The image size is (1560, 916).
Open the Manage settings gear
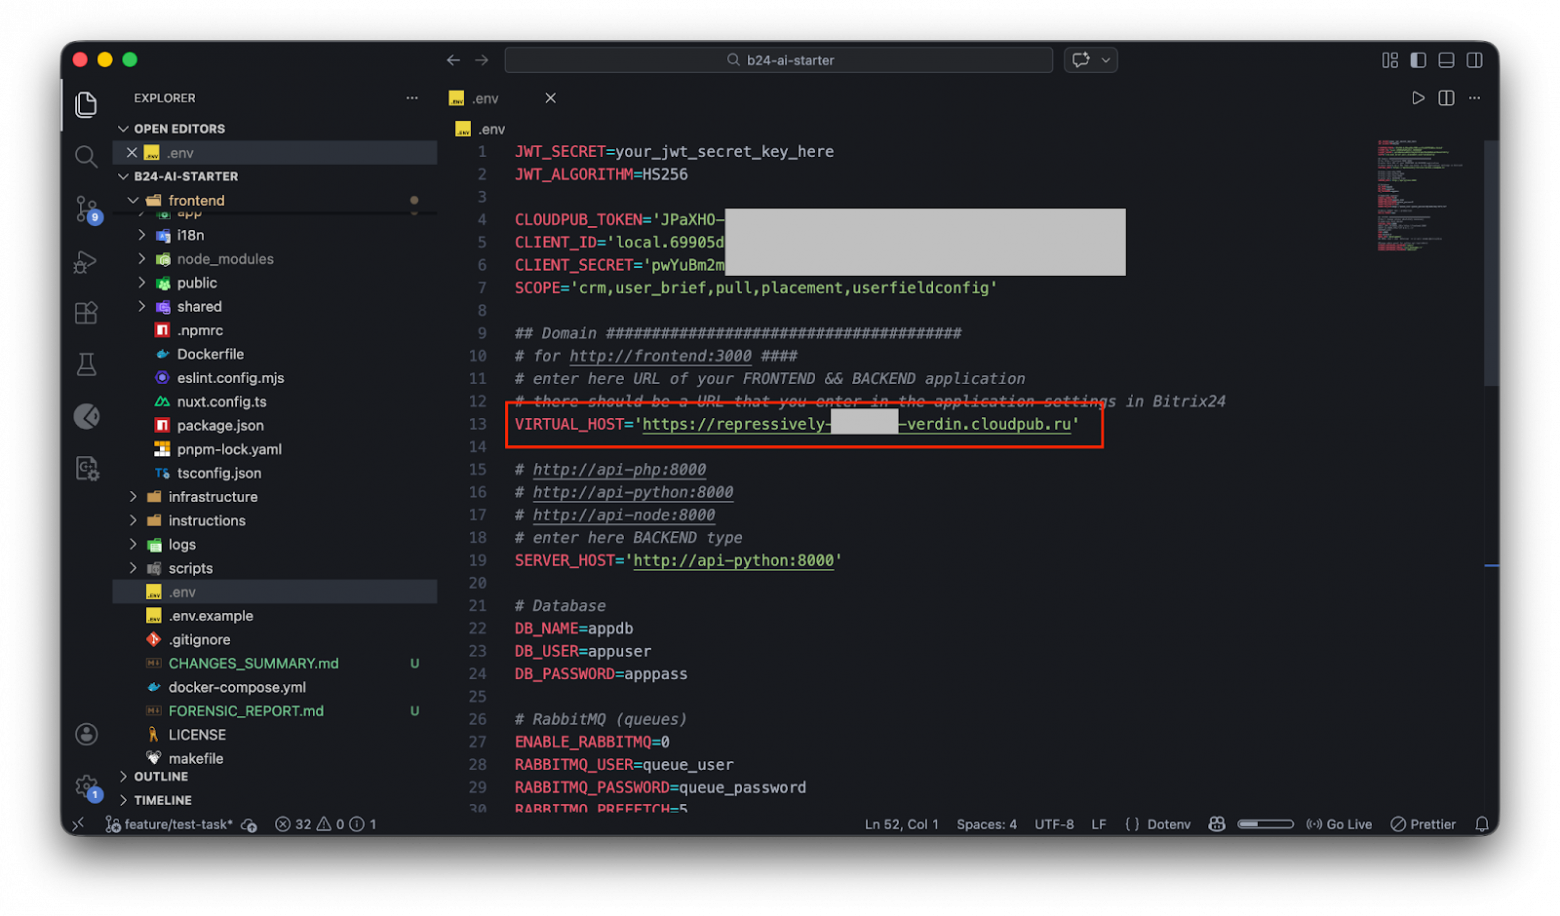click(86, 787)
